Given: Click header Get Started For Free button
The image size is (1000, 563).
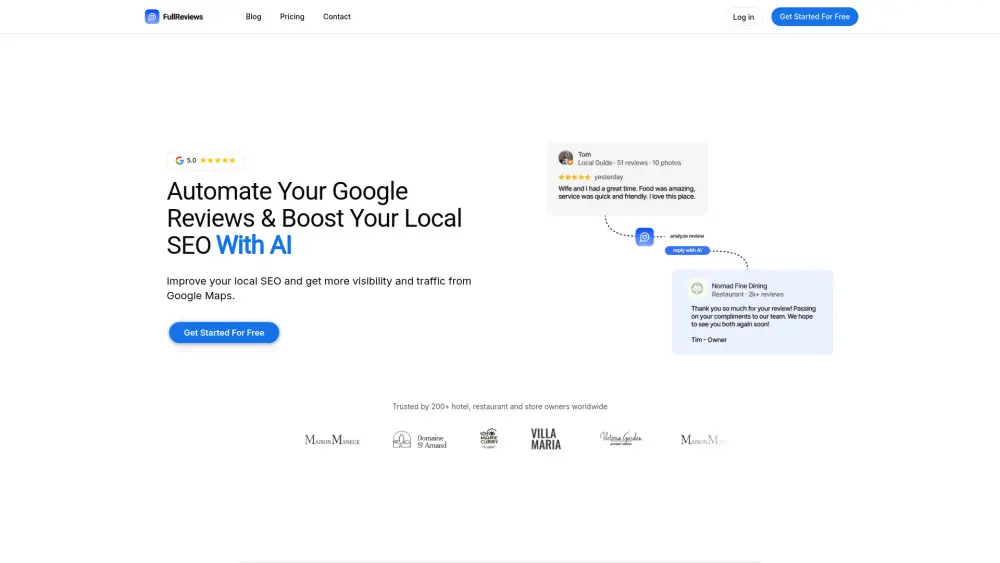Looking at the screenshot, I should coord(814,17).
